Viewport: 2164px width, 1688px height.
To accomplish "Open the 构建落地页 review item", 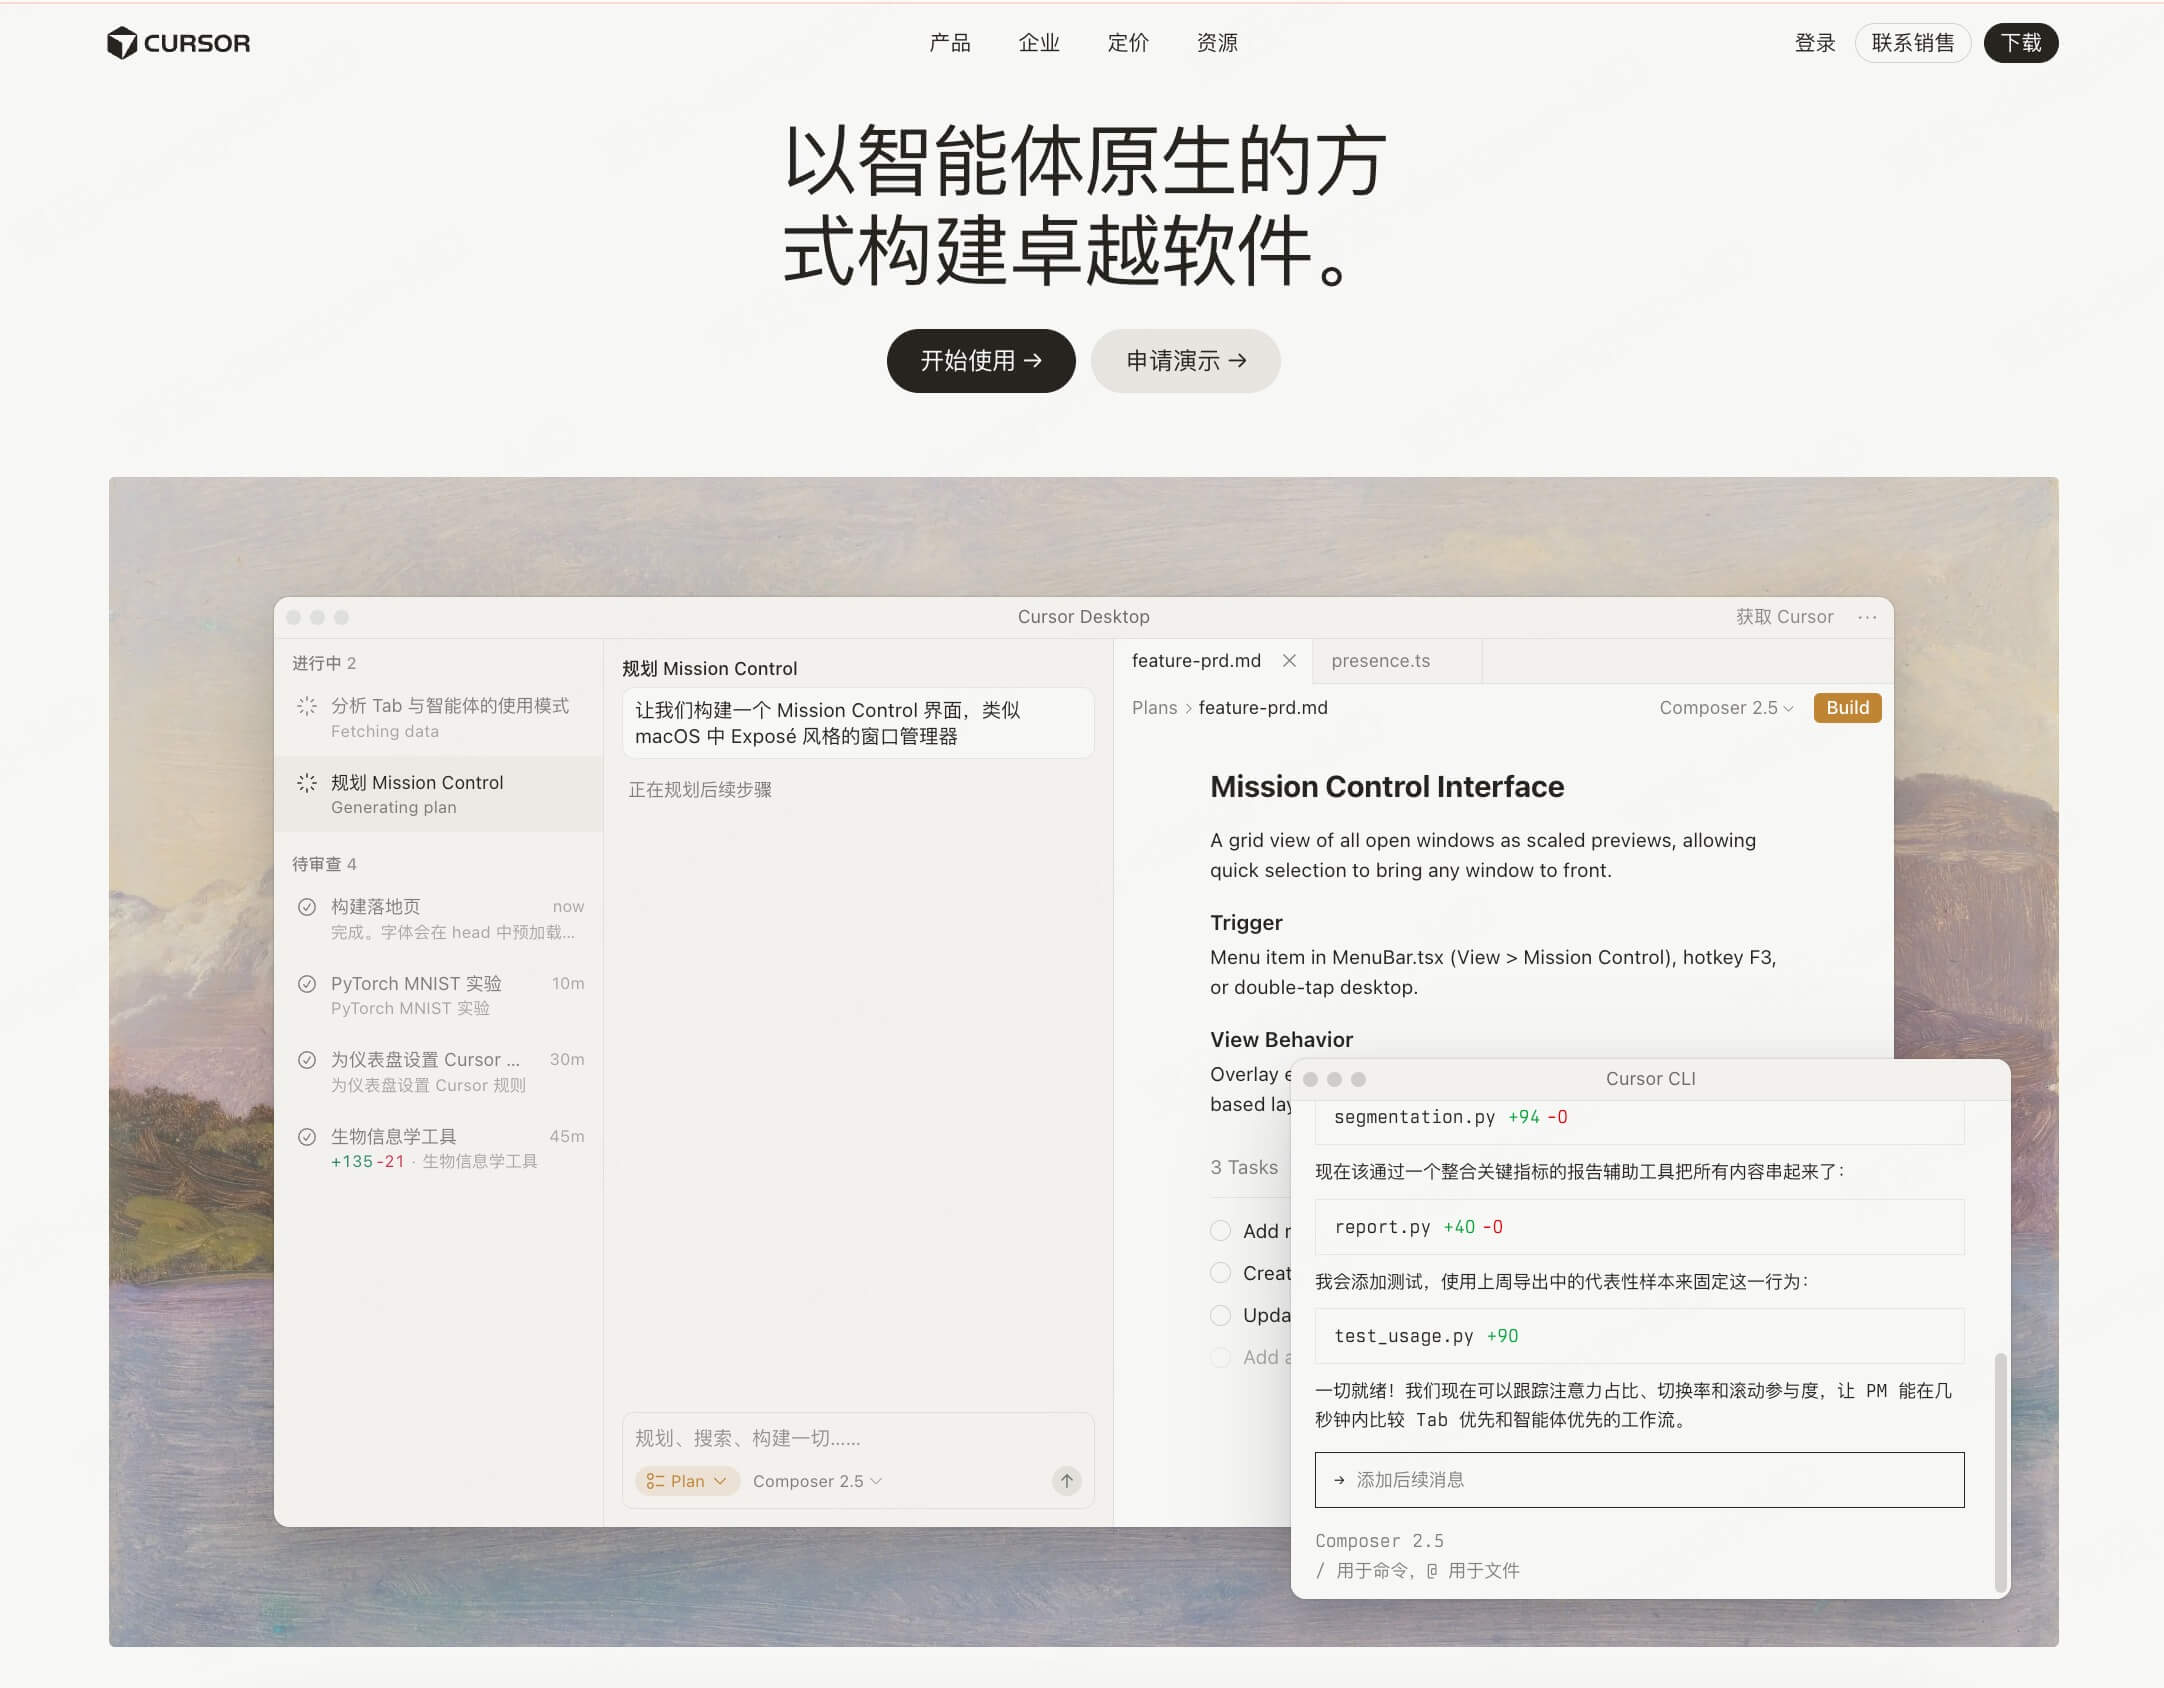I will [439, 919].
